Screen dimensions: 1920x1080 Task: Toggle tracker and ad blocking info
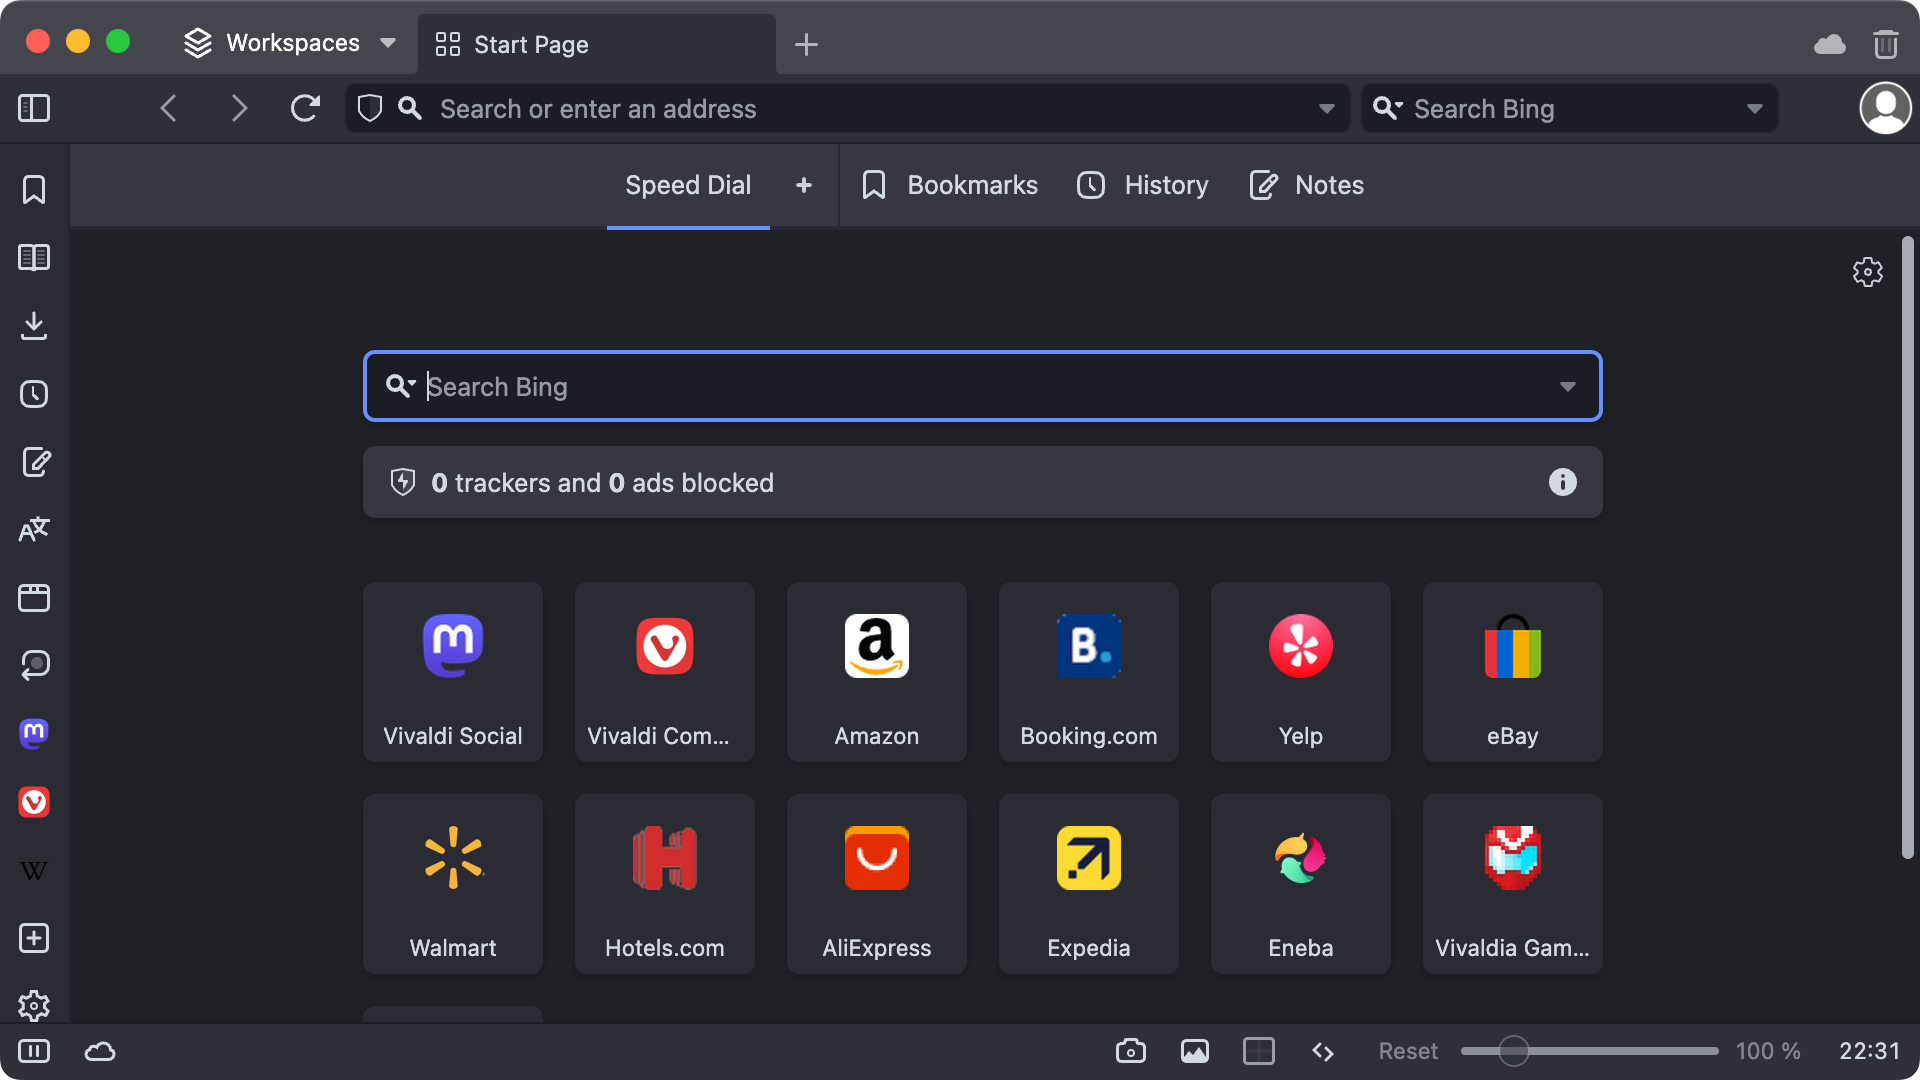pyautogui.click(x=1563, y=481)
